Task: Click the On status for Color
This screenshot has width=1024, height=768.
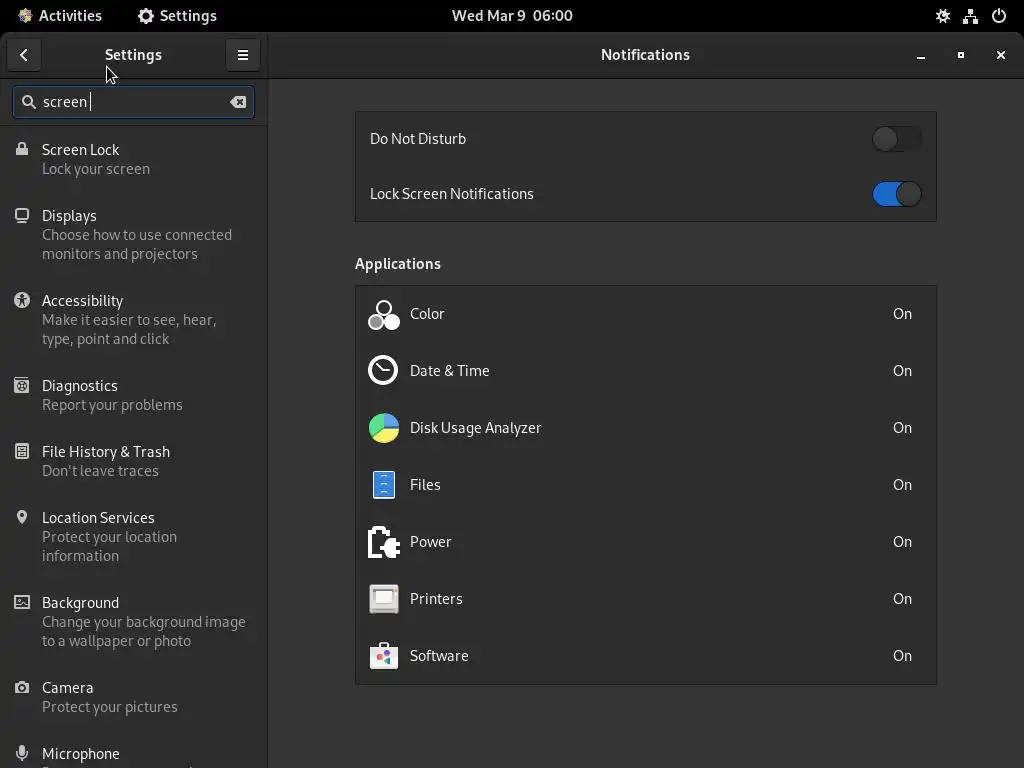Action: 902,314
